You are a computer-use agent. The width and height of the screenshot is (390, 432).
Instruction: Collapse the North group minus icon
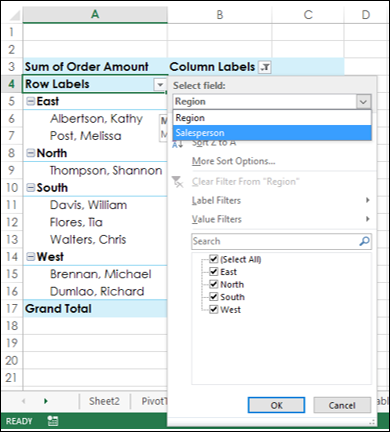30,153
